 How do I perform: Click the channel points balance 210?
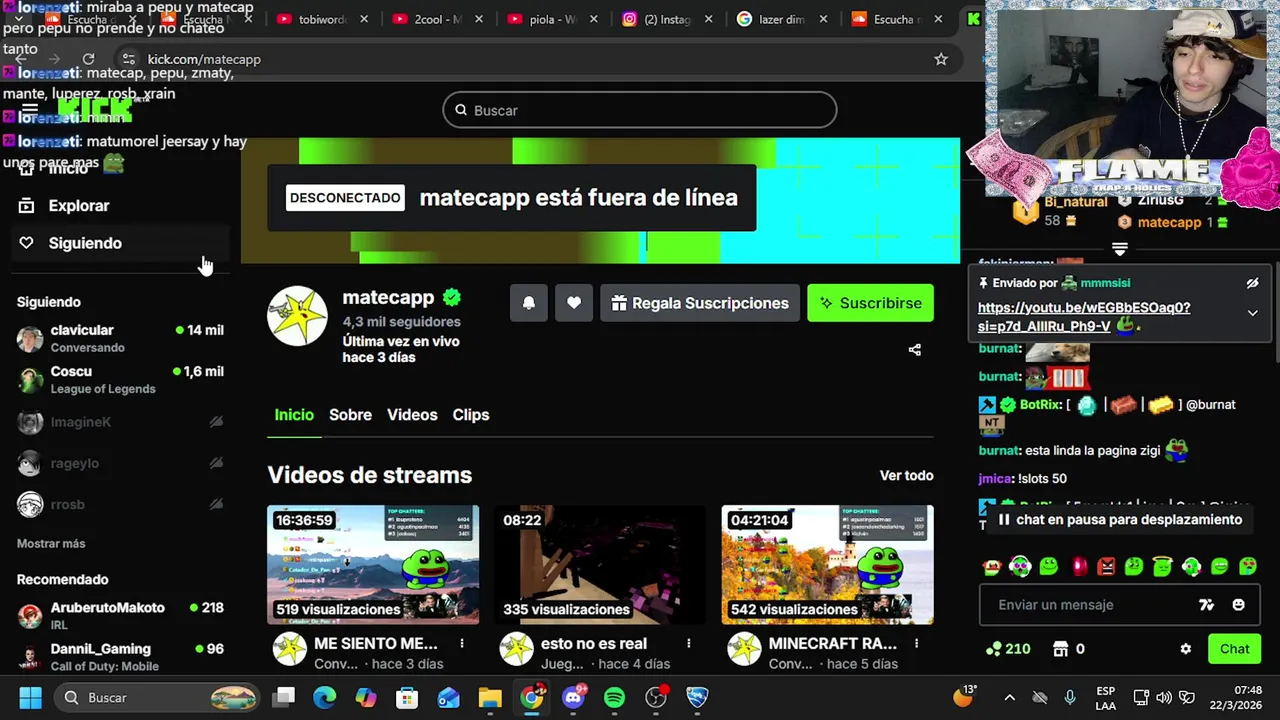[x=1008, y=649]
